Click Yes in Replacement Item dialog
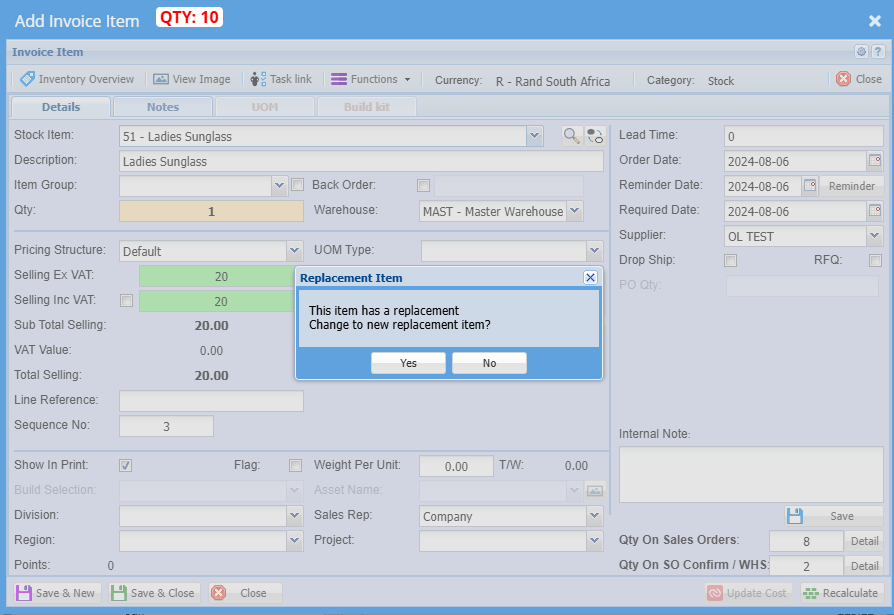 point(408,363)
